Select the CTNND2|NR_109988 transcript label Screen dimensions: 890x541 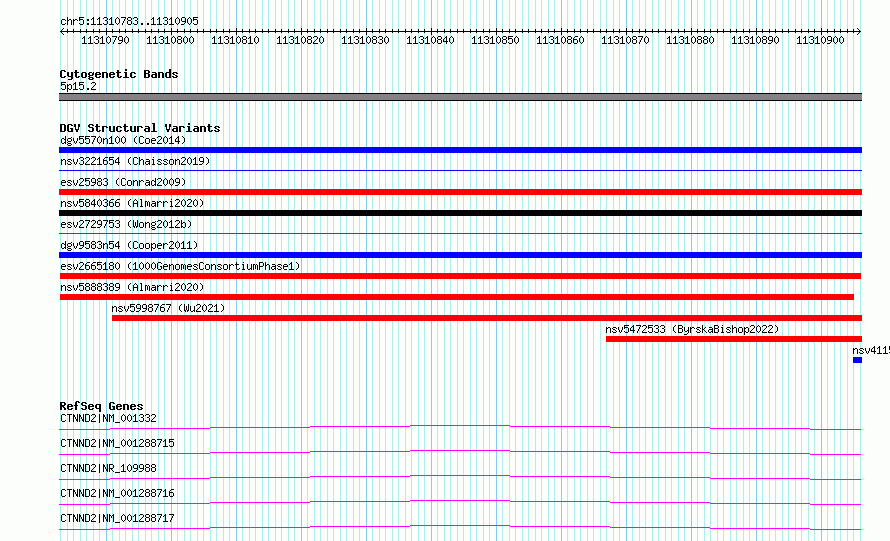108,468
